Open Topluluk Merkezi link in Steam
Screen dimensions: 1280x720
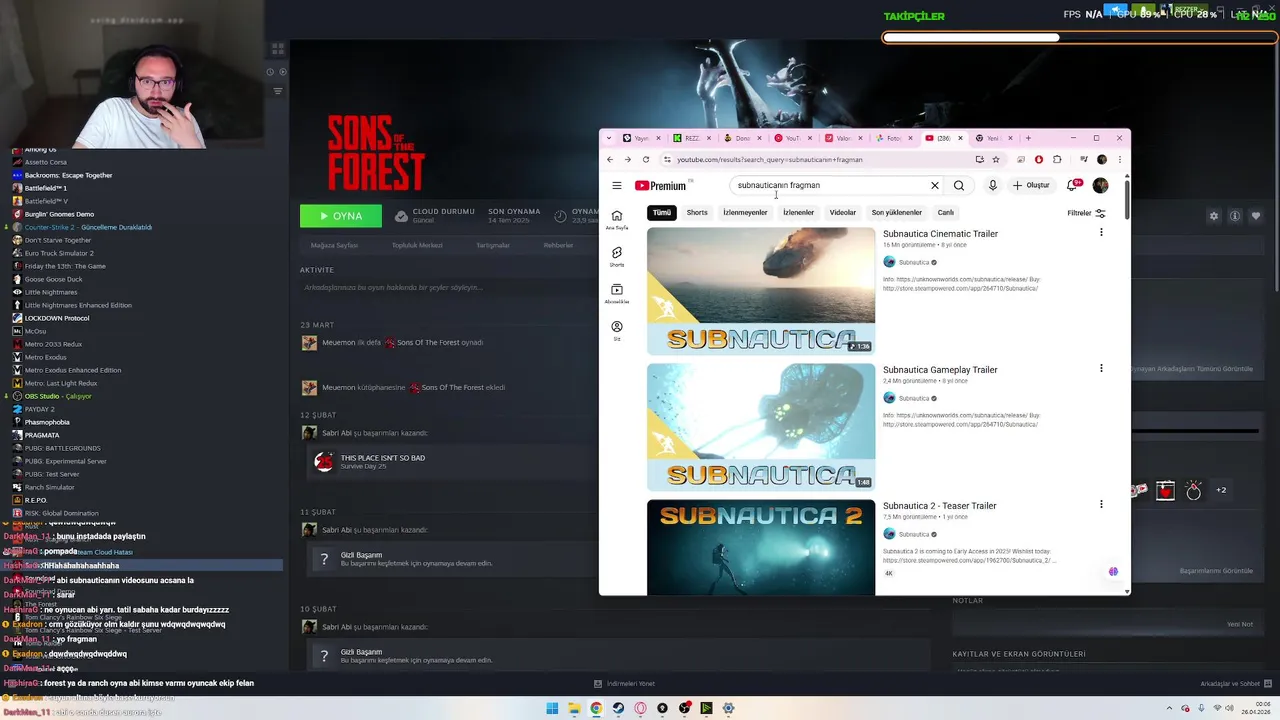pos(417,245)
